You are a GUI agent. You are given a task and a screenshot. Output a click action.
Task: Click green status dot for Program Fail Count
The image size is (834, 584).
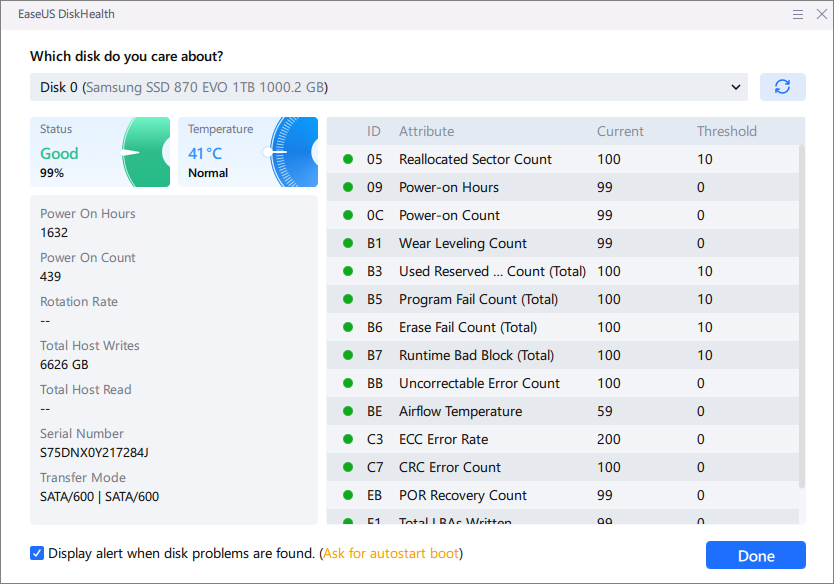[x=348, y=299]
